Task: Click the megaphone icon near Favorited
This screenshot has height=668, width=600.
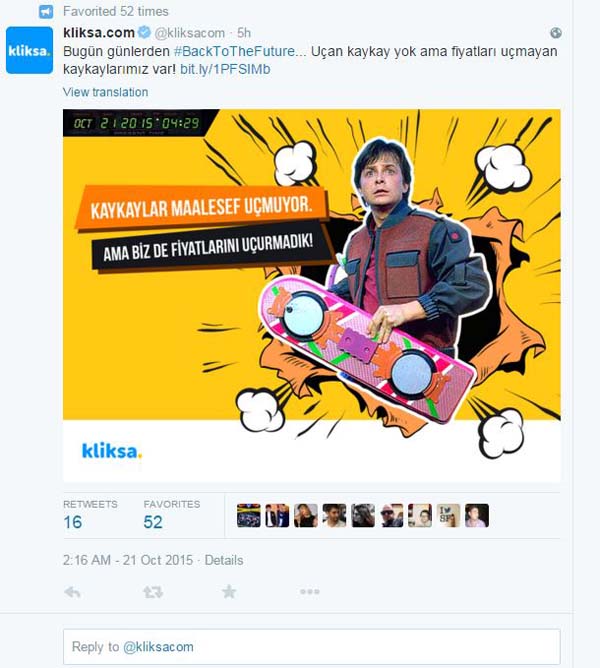Action: 46,12
